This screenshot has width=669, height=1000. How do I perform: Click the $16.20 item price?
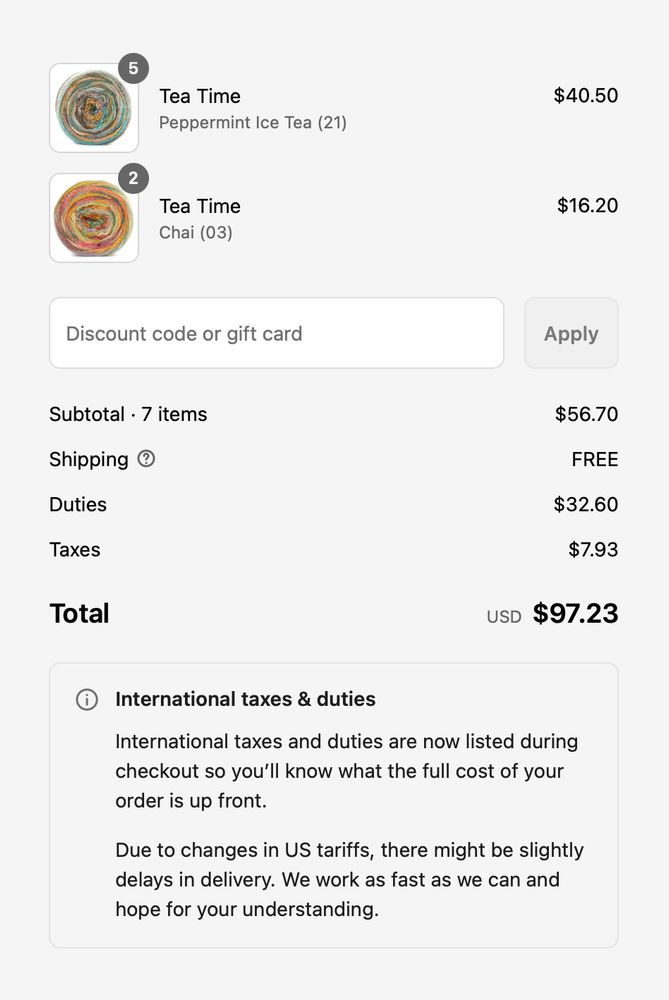[x=587, y=206]
